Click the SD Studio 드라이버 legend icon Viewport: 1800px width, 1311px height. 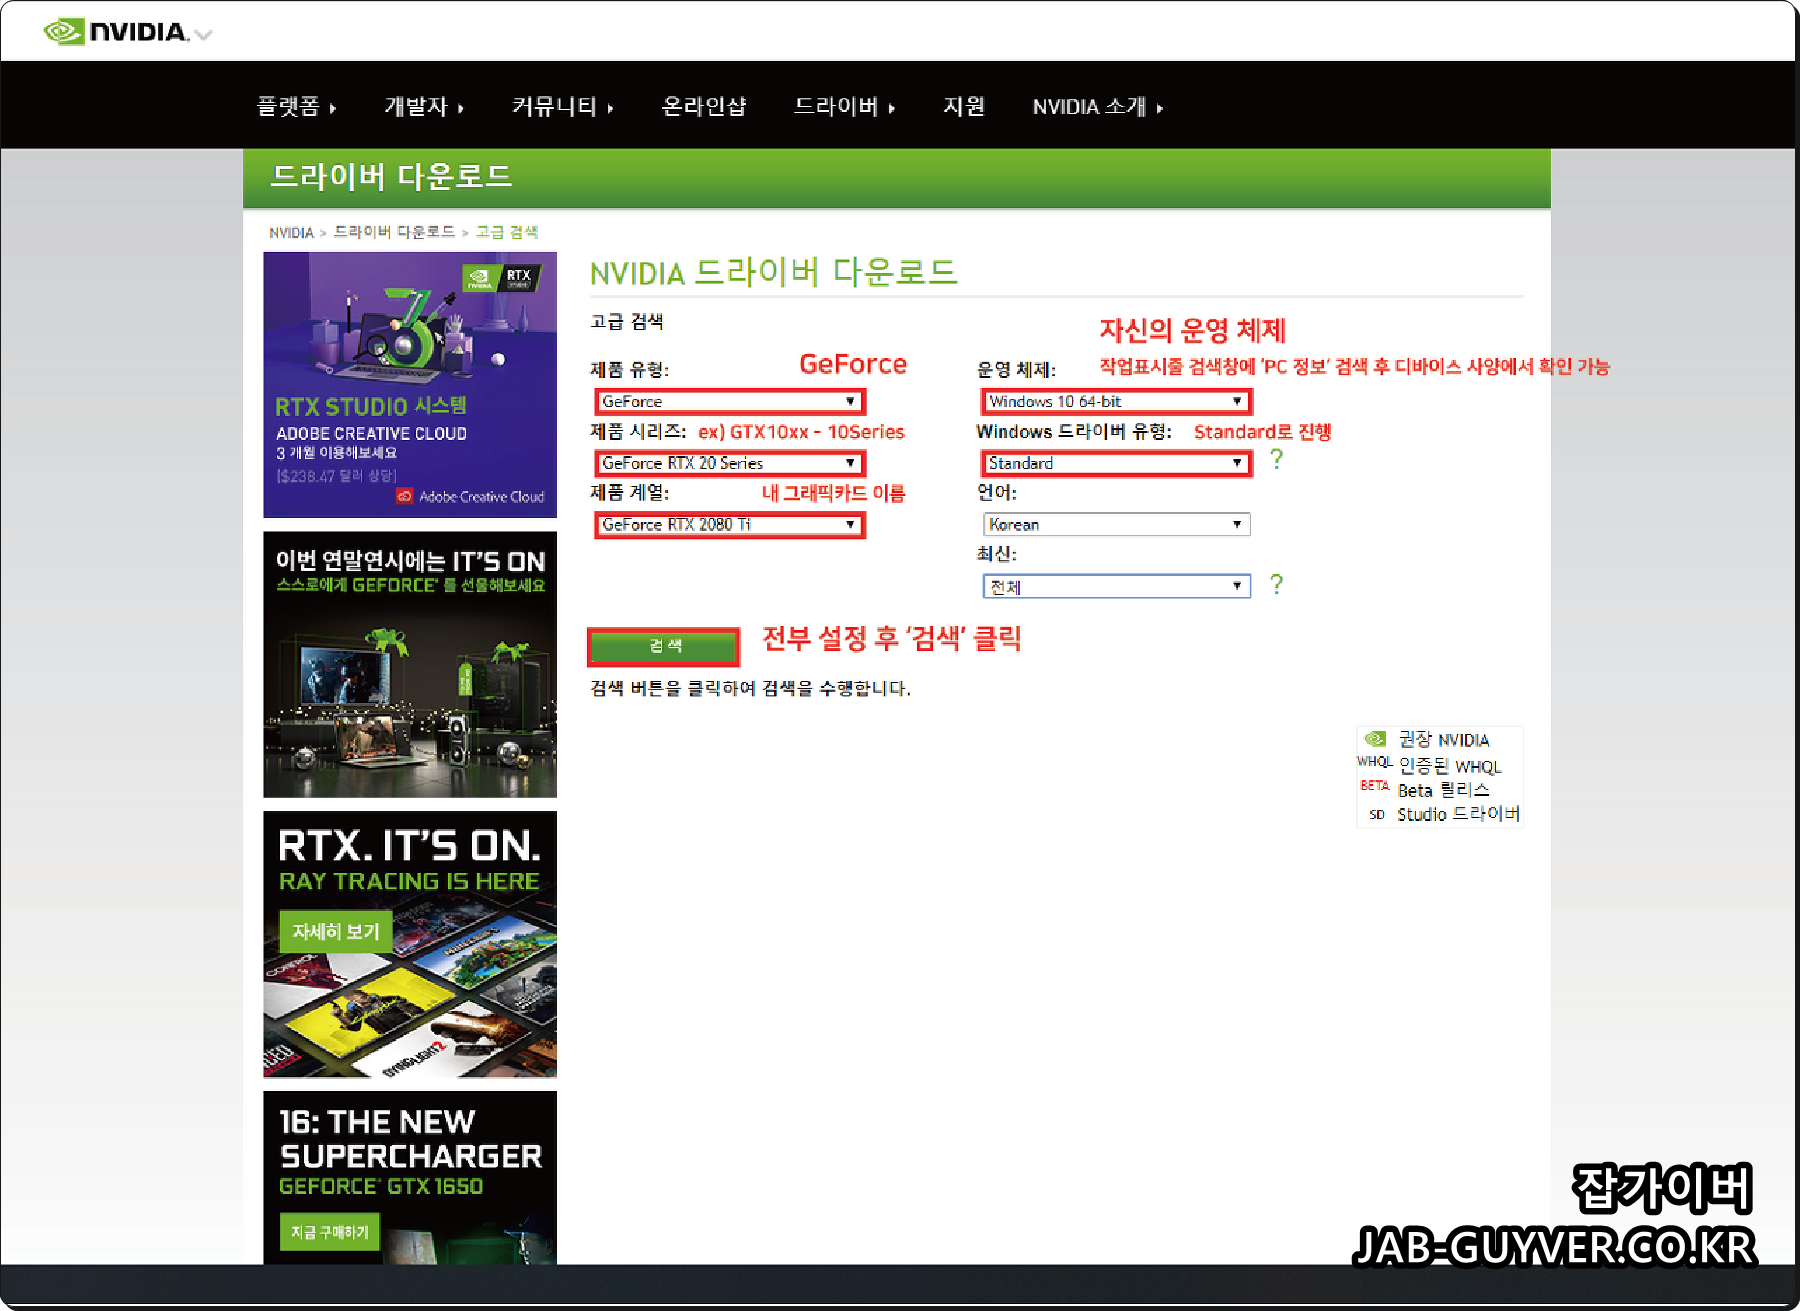pos(1376,815)
